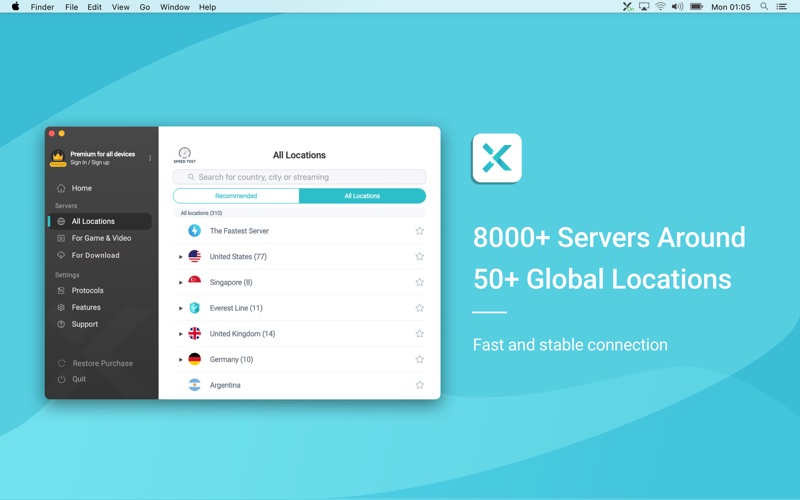Viewport: 800px width, 500px height.
Task: Open the Edit menu
Action: pyautogui.click(x=94, y=7)
